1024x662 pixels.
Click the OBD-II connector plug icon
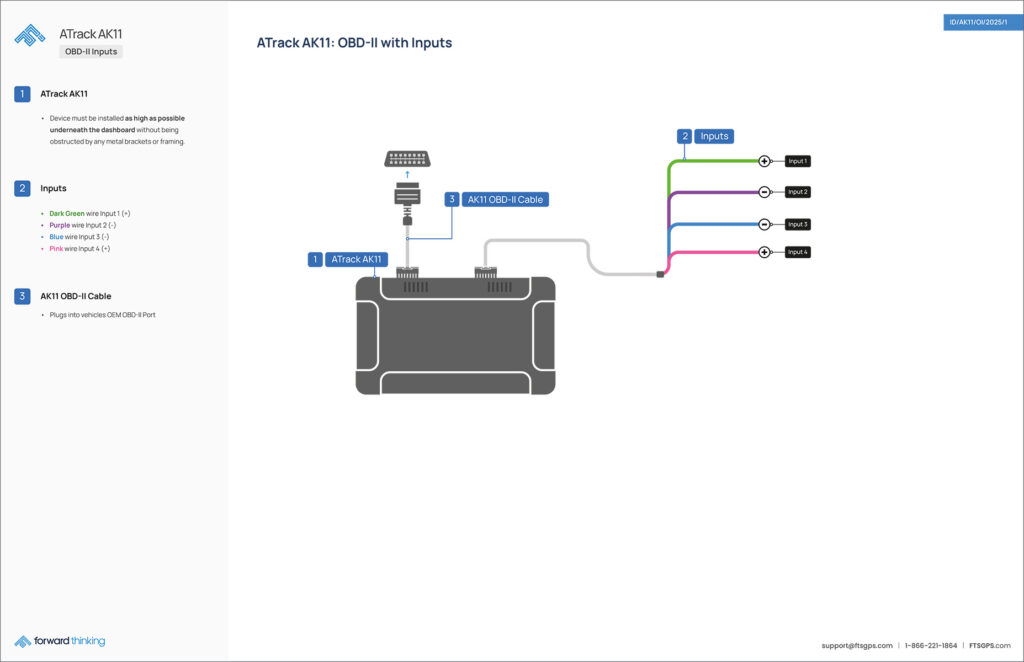[x=406, y=158]
